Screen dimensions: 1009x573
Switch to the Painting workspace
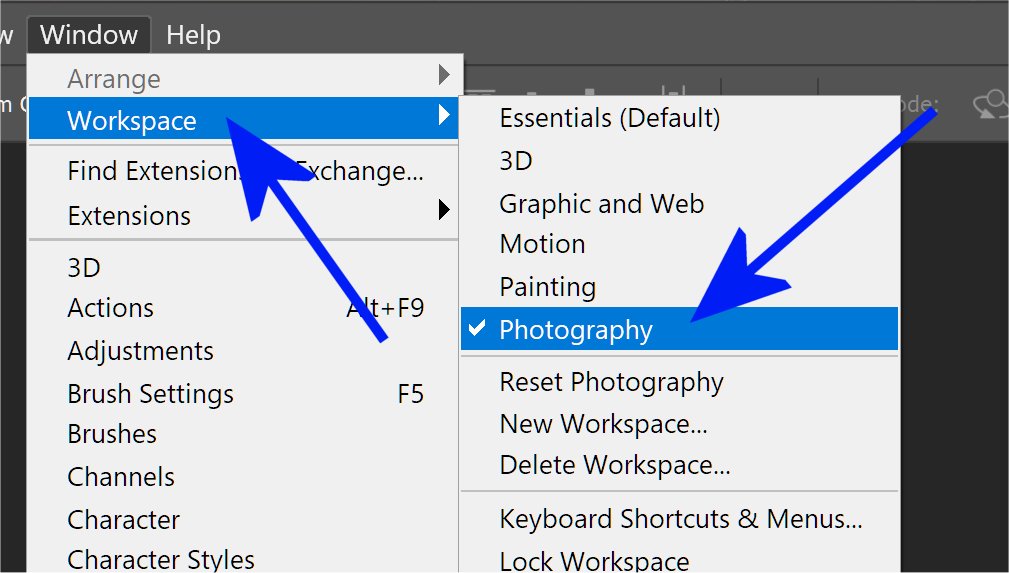[x=547, y=287]
